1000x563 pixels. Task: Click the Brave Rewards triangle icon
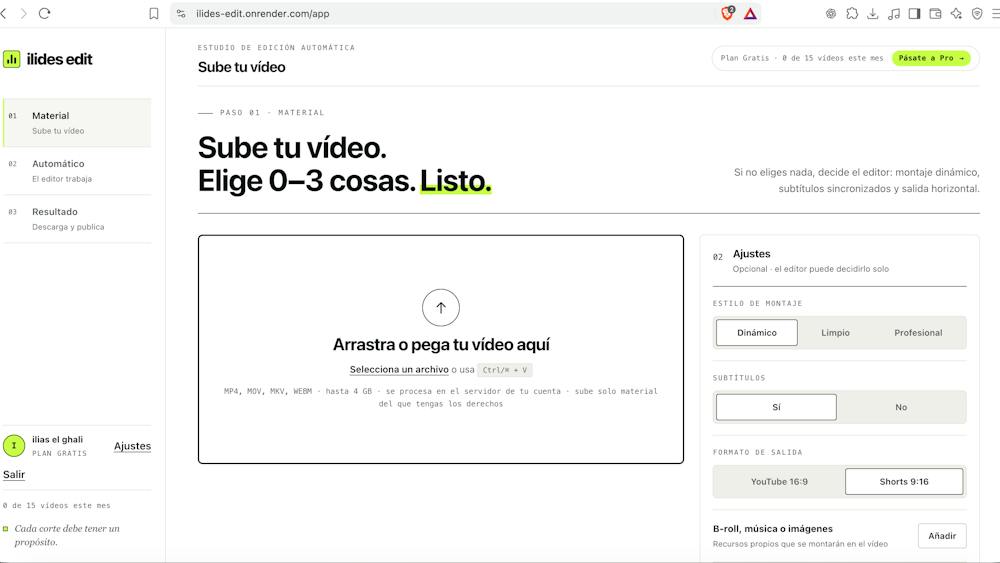pos(750,13)
